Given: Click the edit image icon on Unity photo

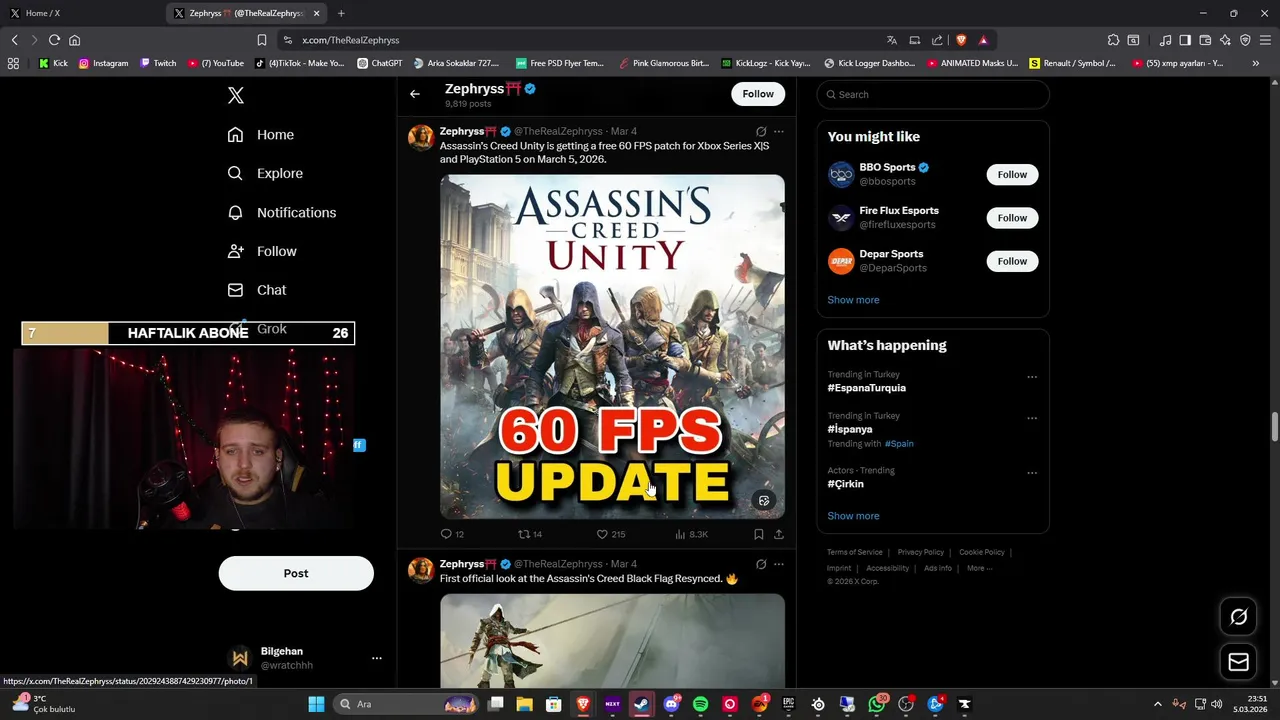Looking at the screenshot, I should coord(764,500).
